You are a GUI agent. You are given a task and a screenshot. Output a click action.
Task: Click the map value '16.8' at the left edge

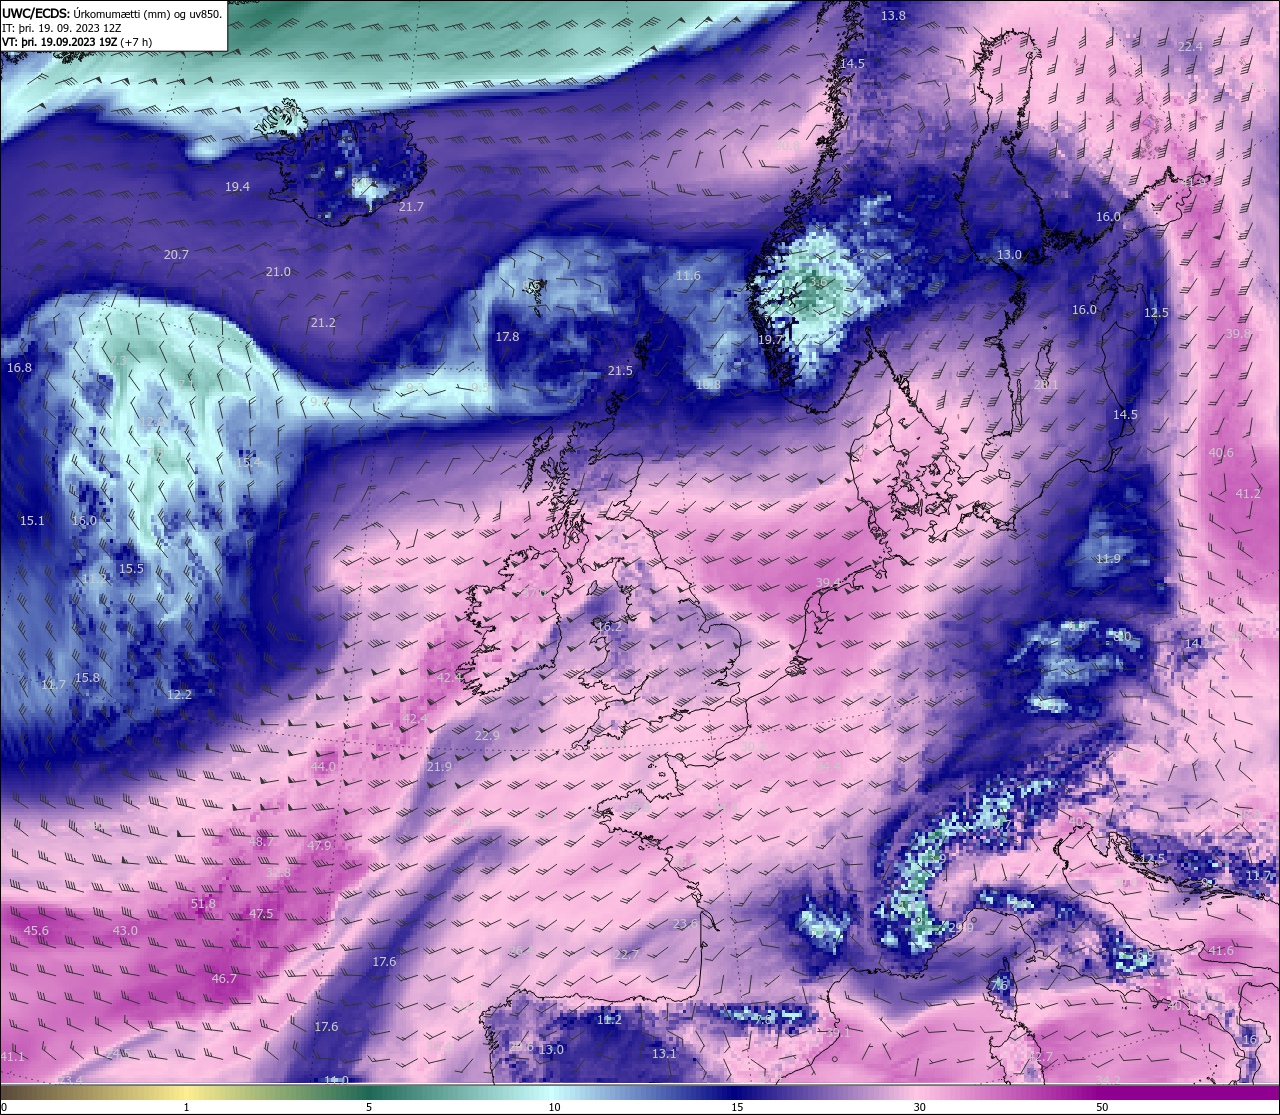coord(19,368)
